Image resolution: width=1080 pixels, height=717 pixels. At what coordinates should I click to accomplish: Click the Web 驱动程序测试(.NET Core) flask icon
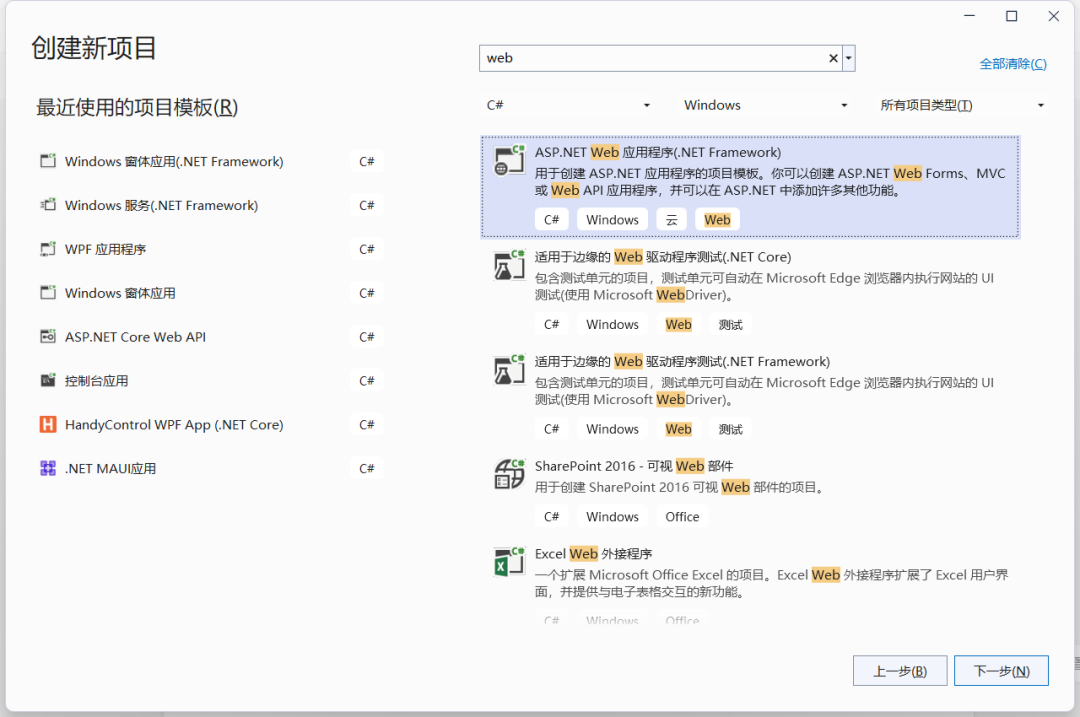pyautogui.click(x=509, y=265)
